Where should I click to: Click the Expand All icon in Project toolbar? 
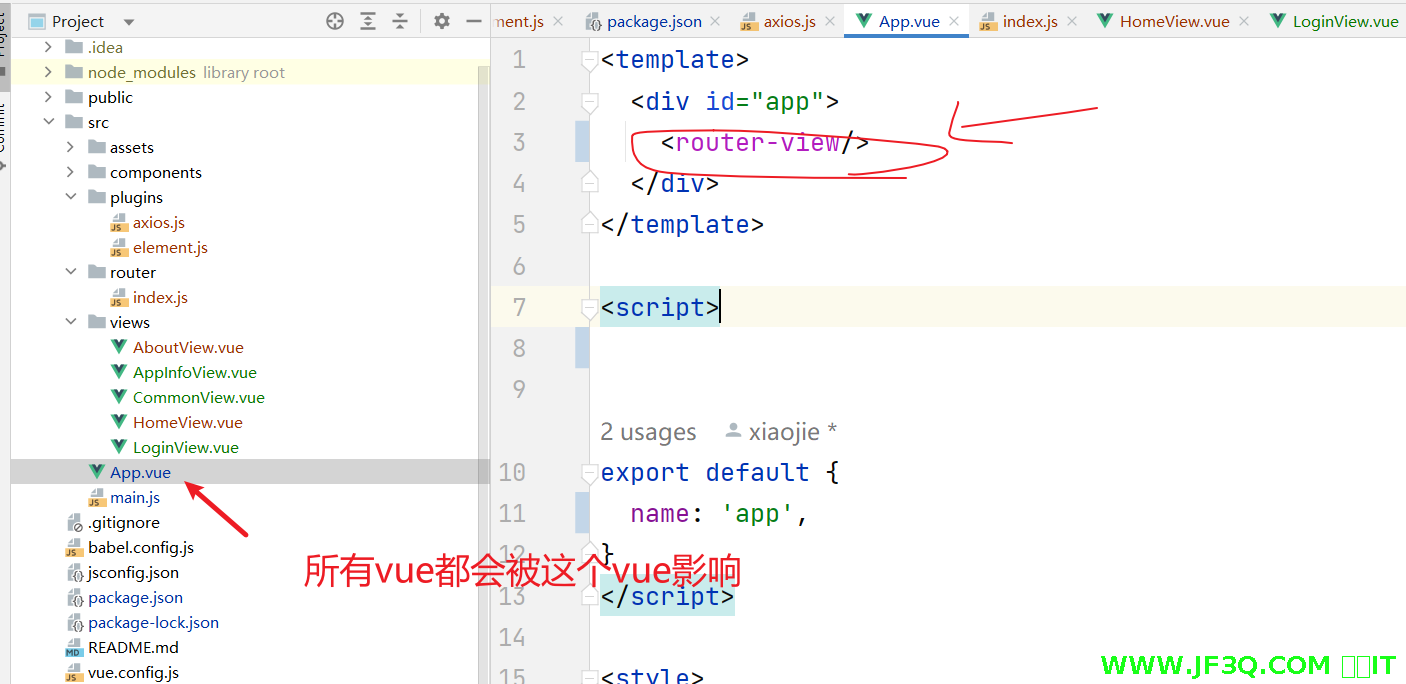(368, 21)
